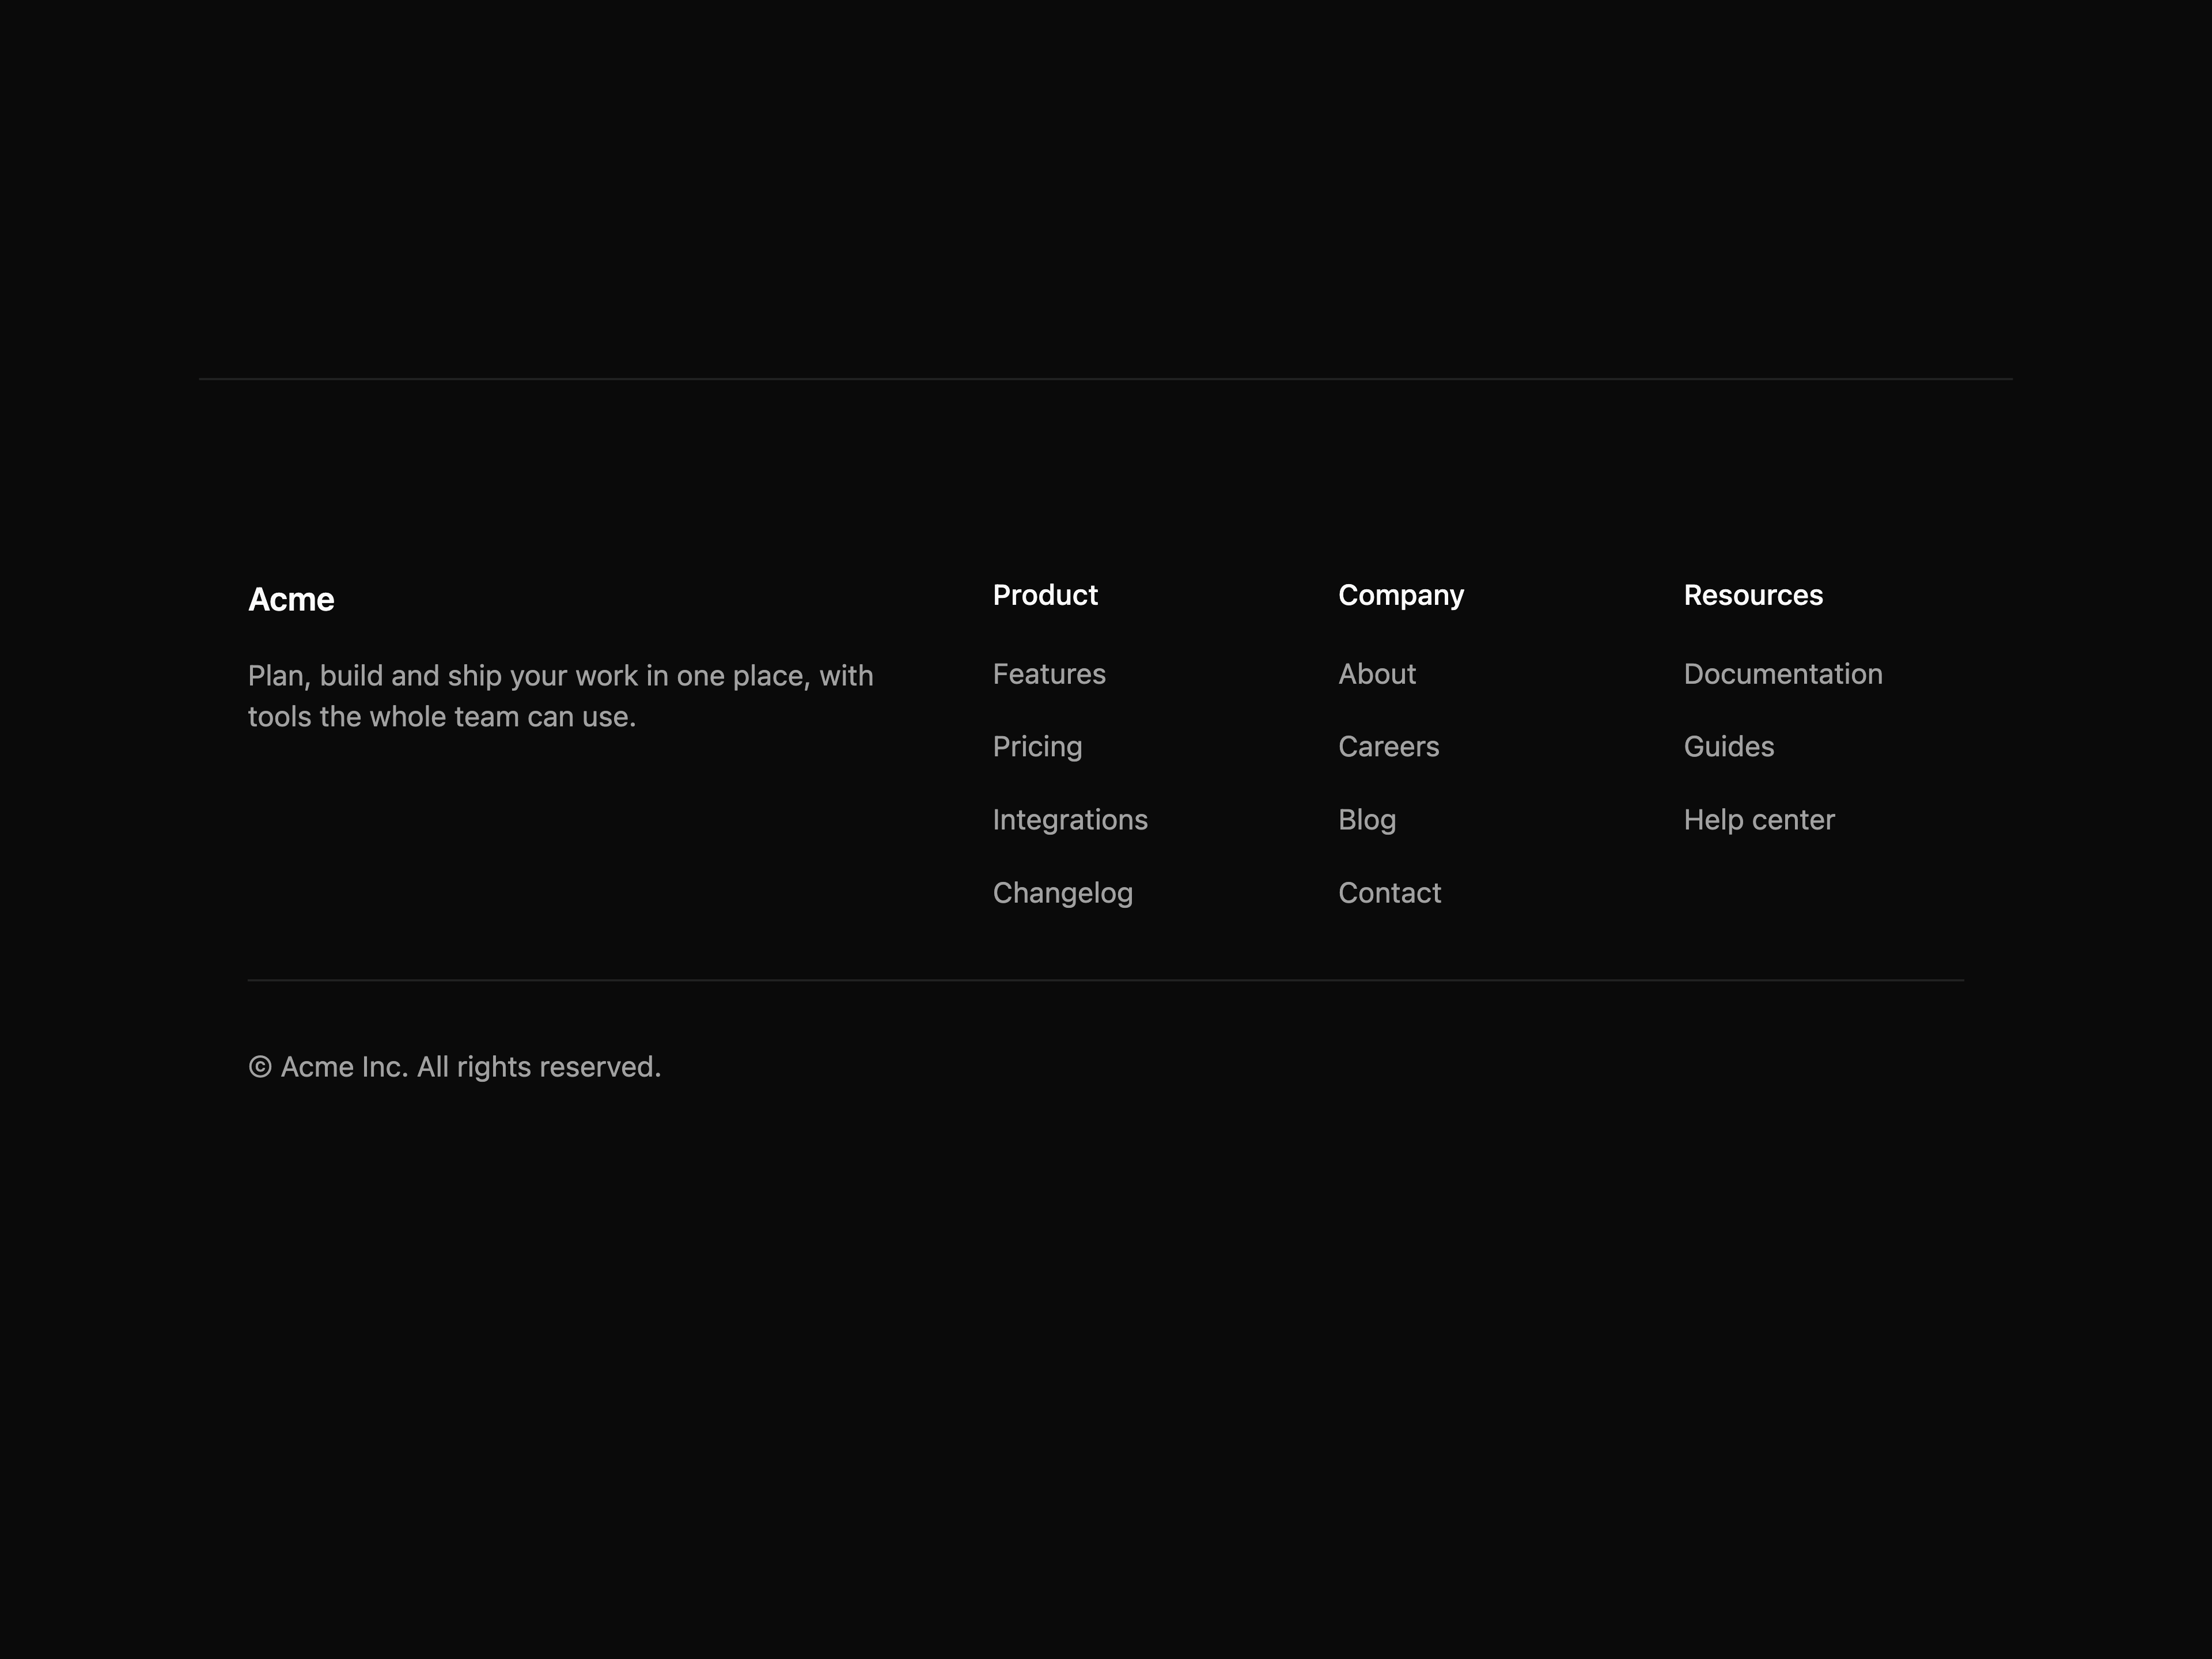Click the Resources column heading
This screenshot has height=1659, width=2212.
pos(1753,595)
